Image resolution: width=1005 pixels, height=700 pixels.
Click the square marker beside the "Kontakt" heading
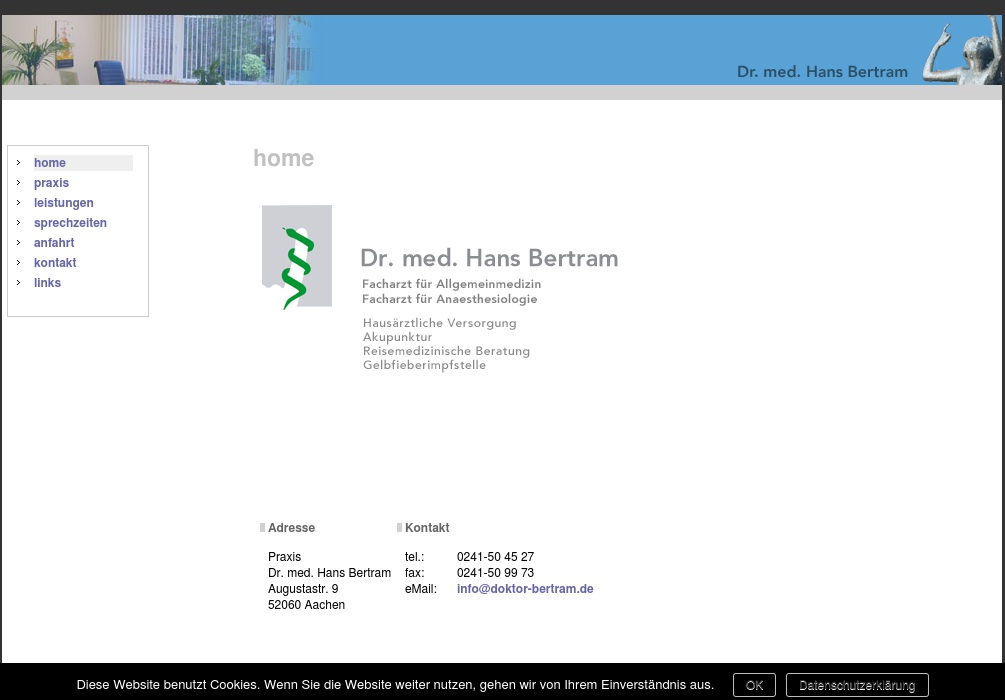(399, 527)
